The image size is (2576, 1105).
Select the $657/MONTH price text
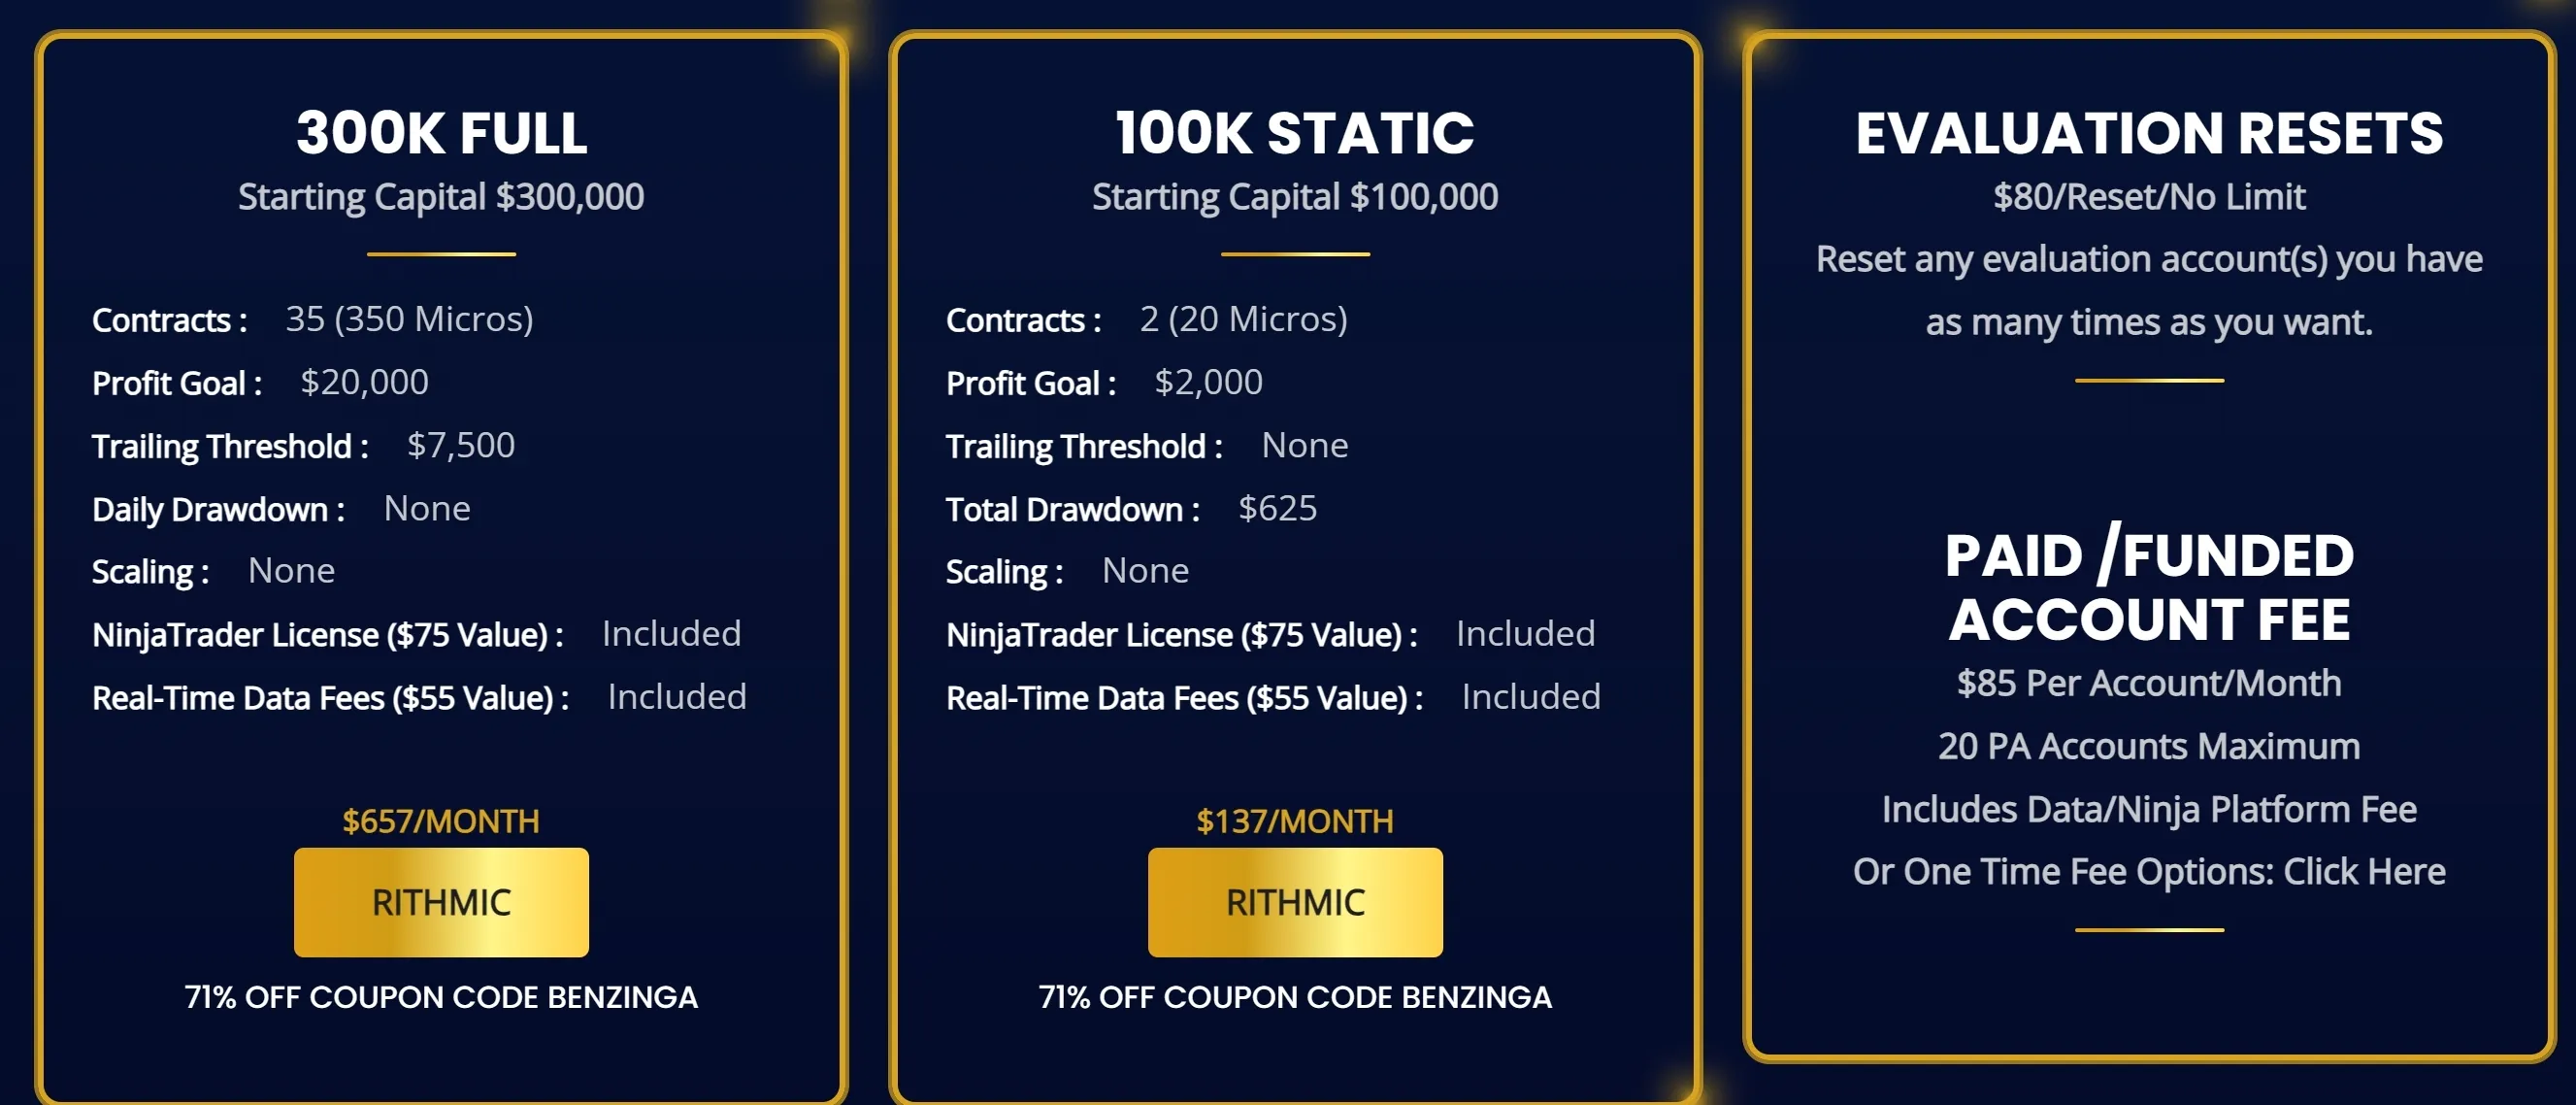441,821
